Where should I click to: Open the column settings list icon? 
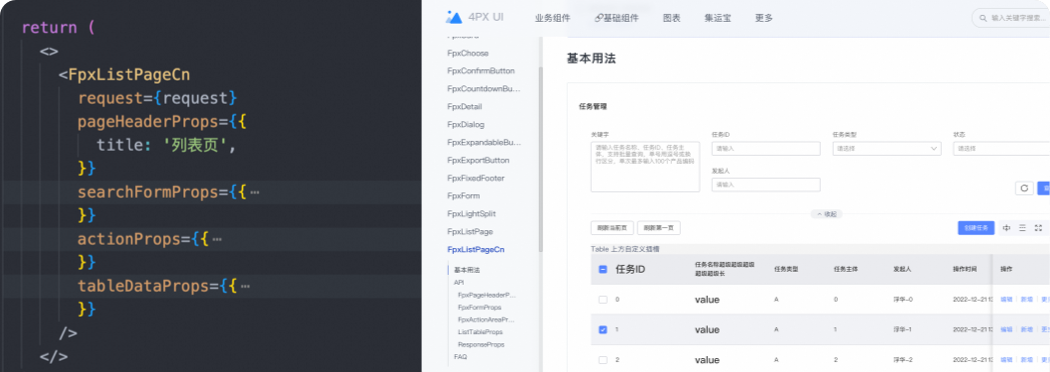tap(1023, 228)
